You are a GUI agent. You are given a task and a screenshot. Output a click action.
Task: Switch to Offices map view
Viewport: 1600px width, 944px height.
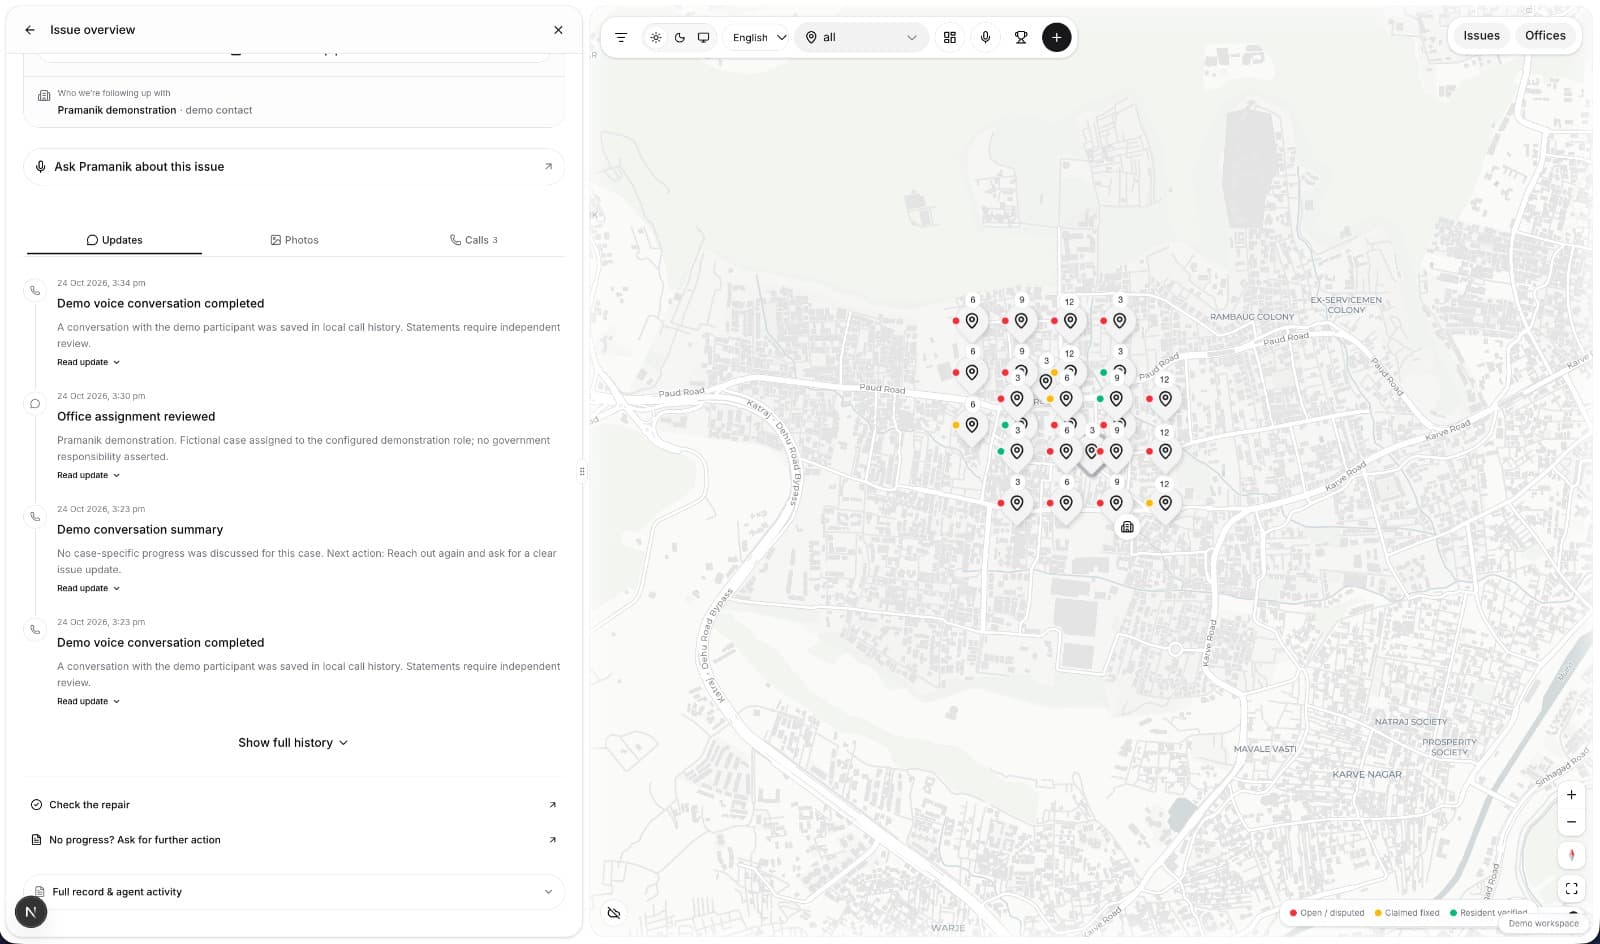[x=1545, y=35]
